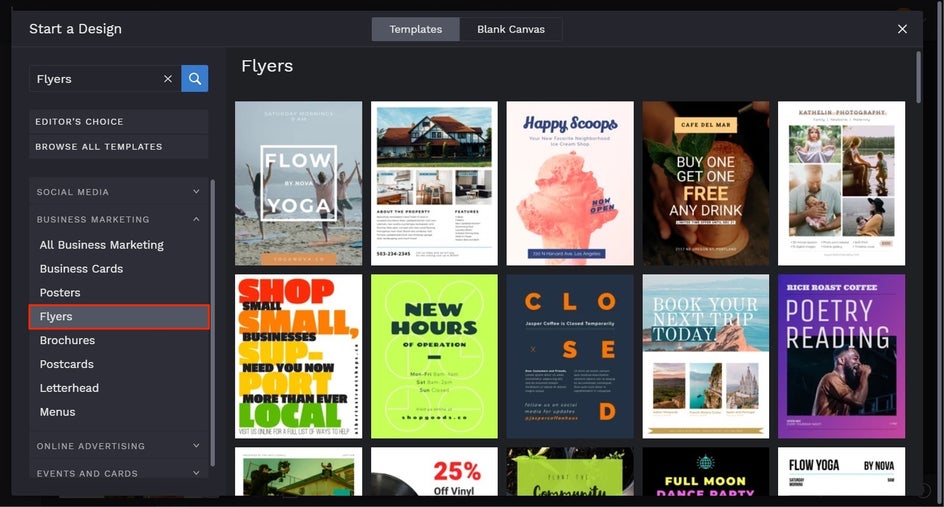Select Flyers category
944x507 pixels.
coord(119,317)
